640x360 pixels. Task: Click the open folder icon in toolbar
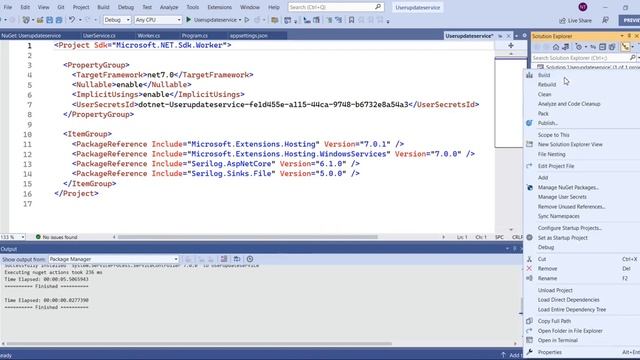[40, 20]
